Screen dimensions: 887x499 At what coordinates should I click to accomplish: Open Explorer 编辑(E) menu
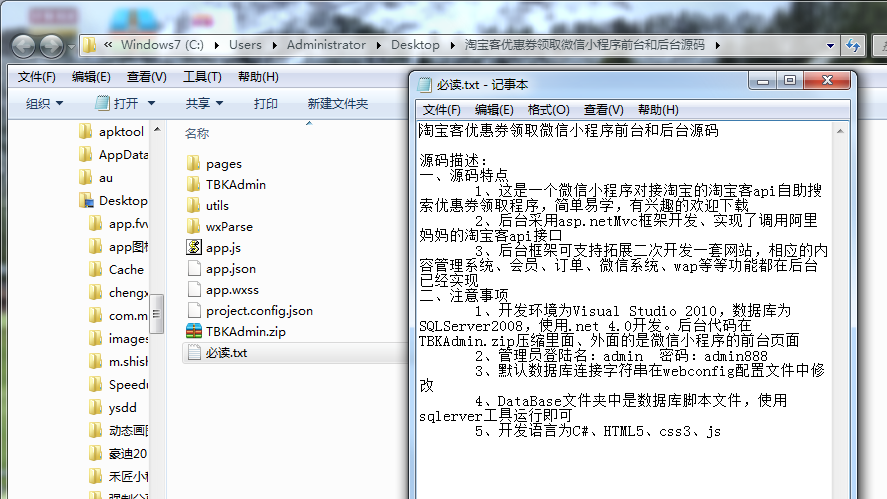coord(91,77)
